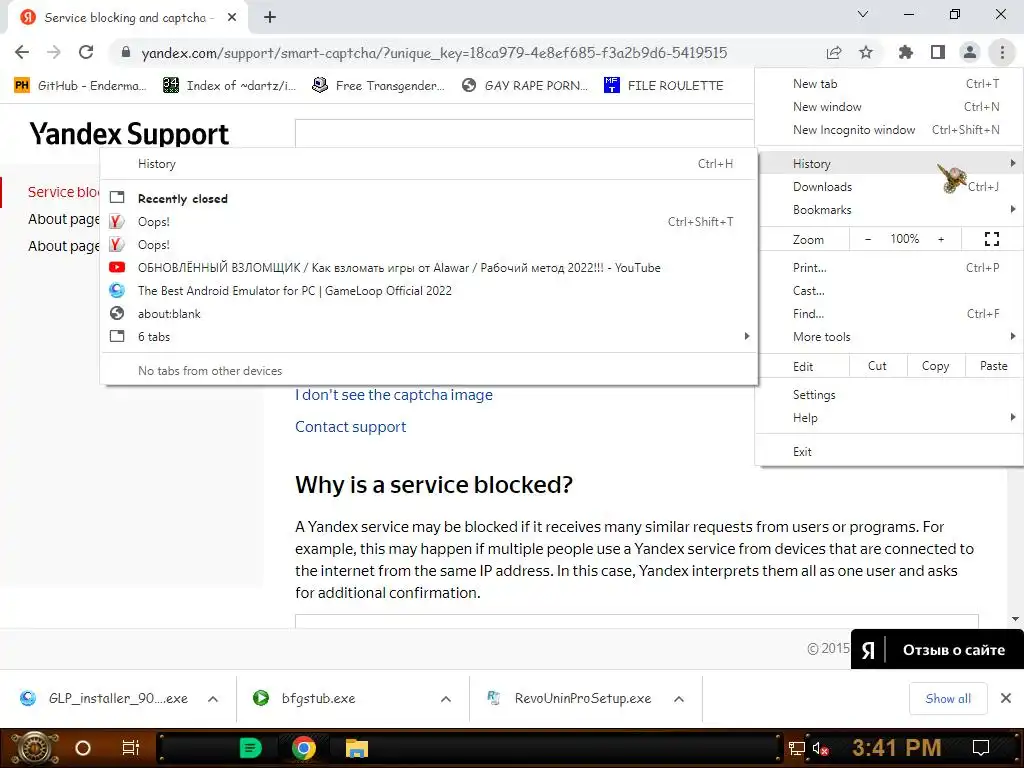
Task: Reopen the GameLoop Android Emulator page
Action: click(x=429, y=291)
